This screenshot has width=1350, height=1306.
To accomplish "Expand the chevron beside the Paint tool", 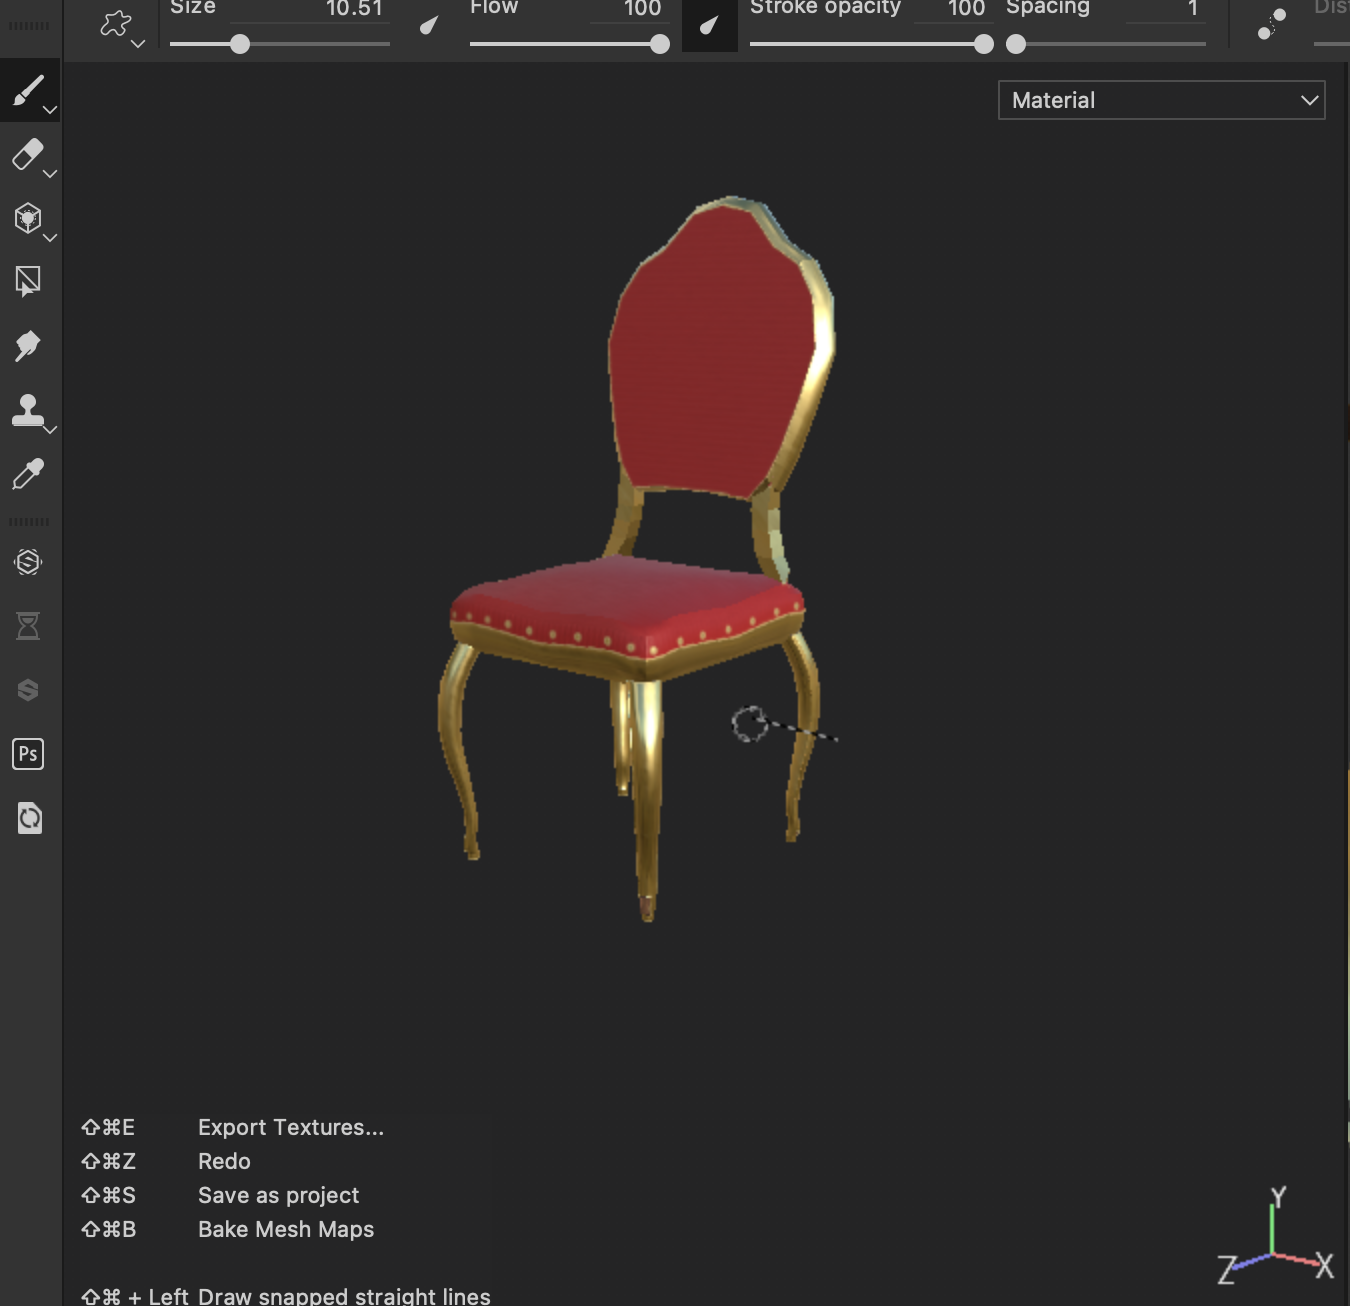I will 49,110.
